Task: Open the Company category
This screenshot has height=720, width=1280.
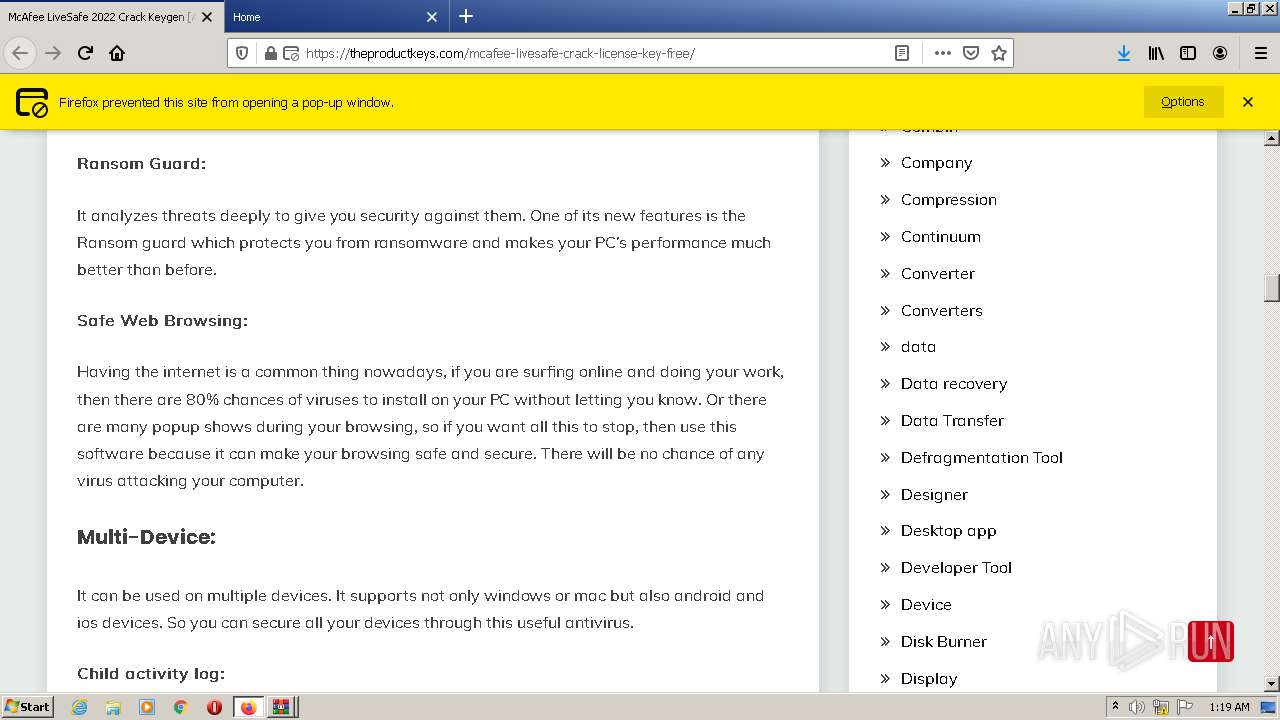Action: click(x=936, y=163)
